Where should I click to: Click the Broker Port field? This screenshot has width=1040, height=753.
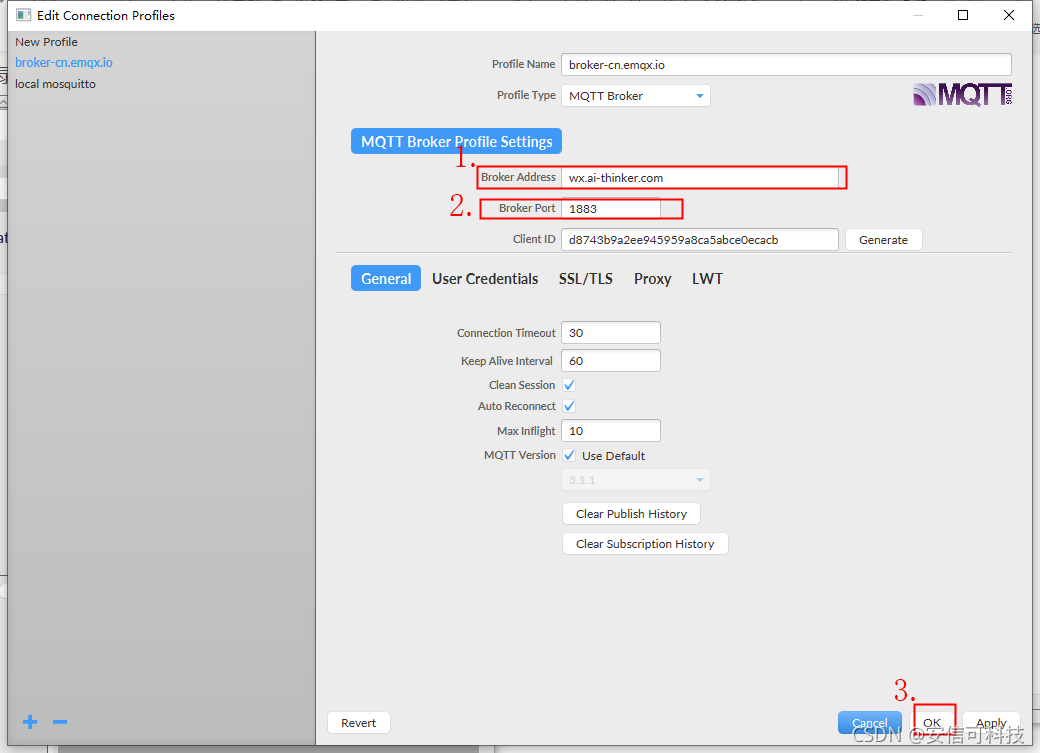tap(611, 208)
